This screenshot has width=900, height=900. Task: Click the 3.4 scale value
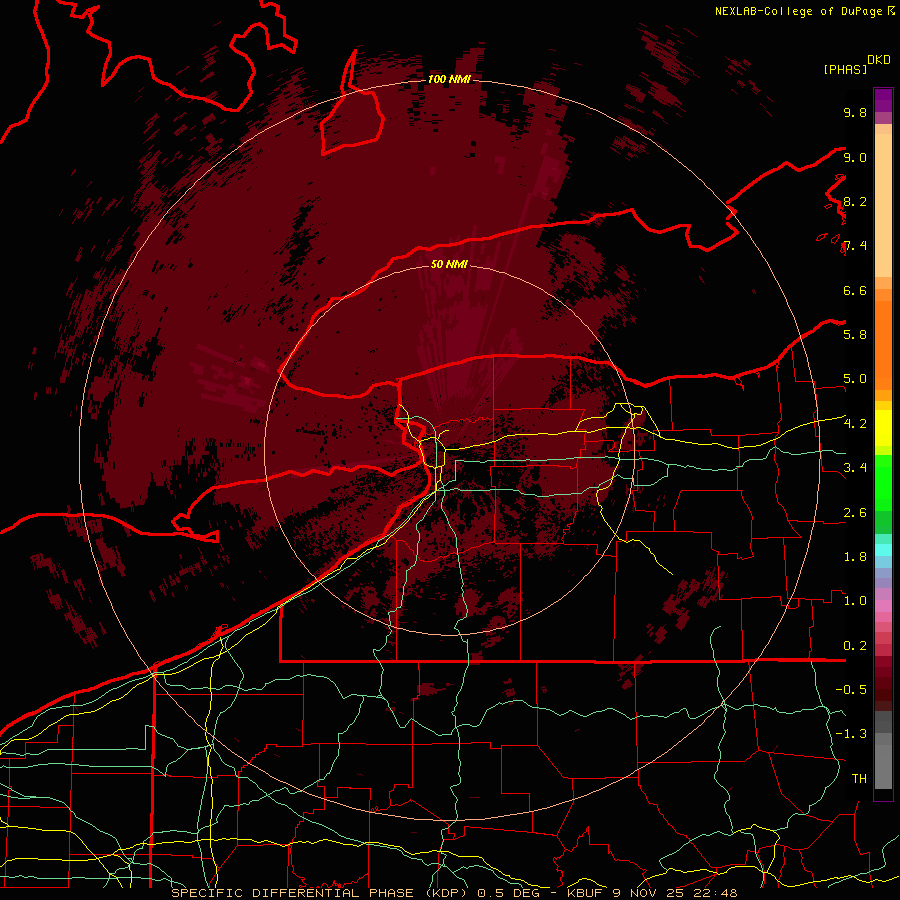click(x=855, y=468)
